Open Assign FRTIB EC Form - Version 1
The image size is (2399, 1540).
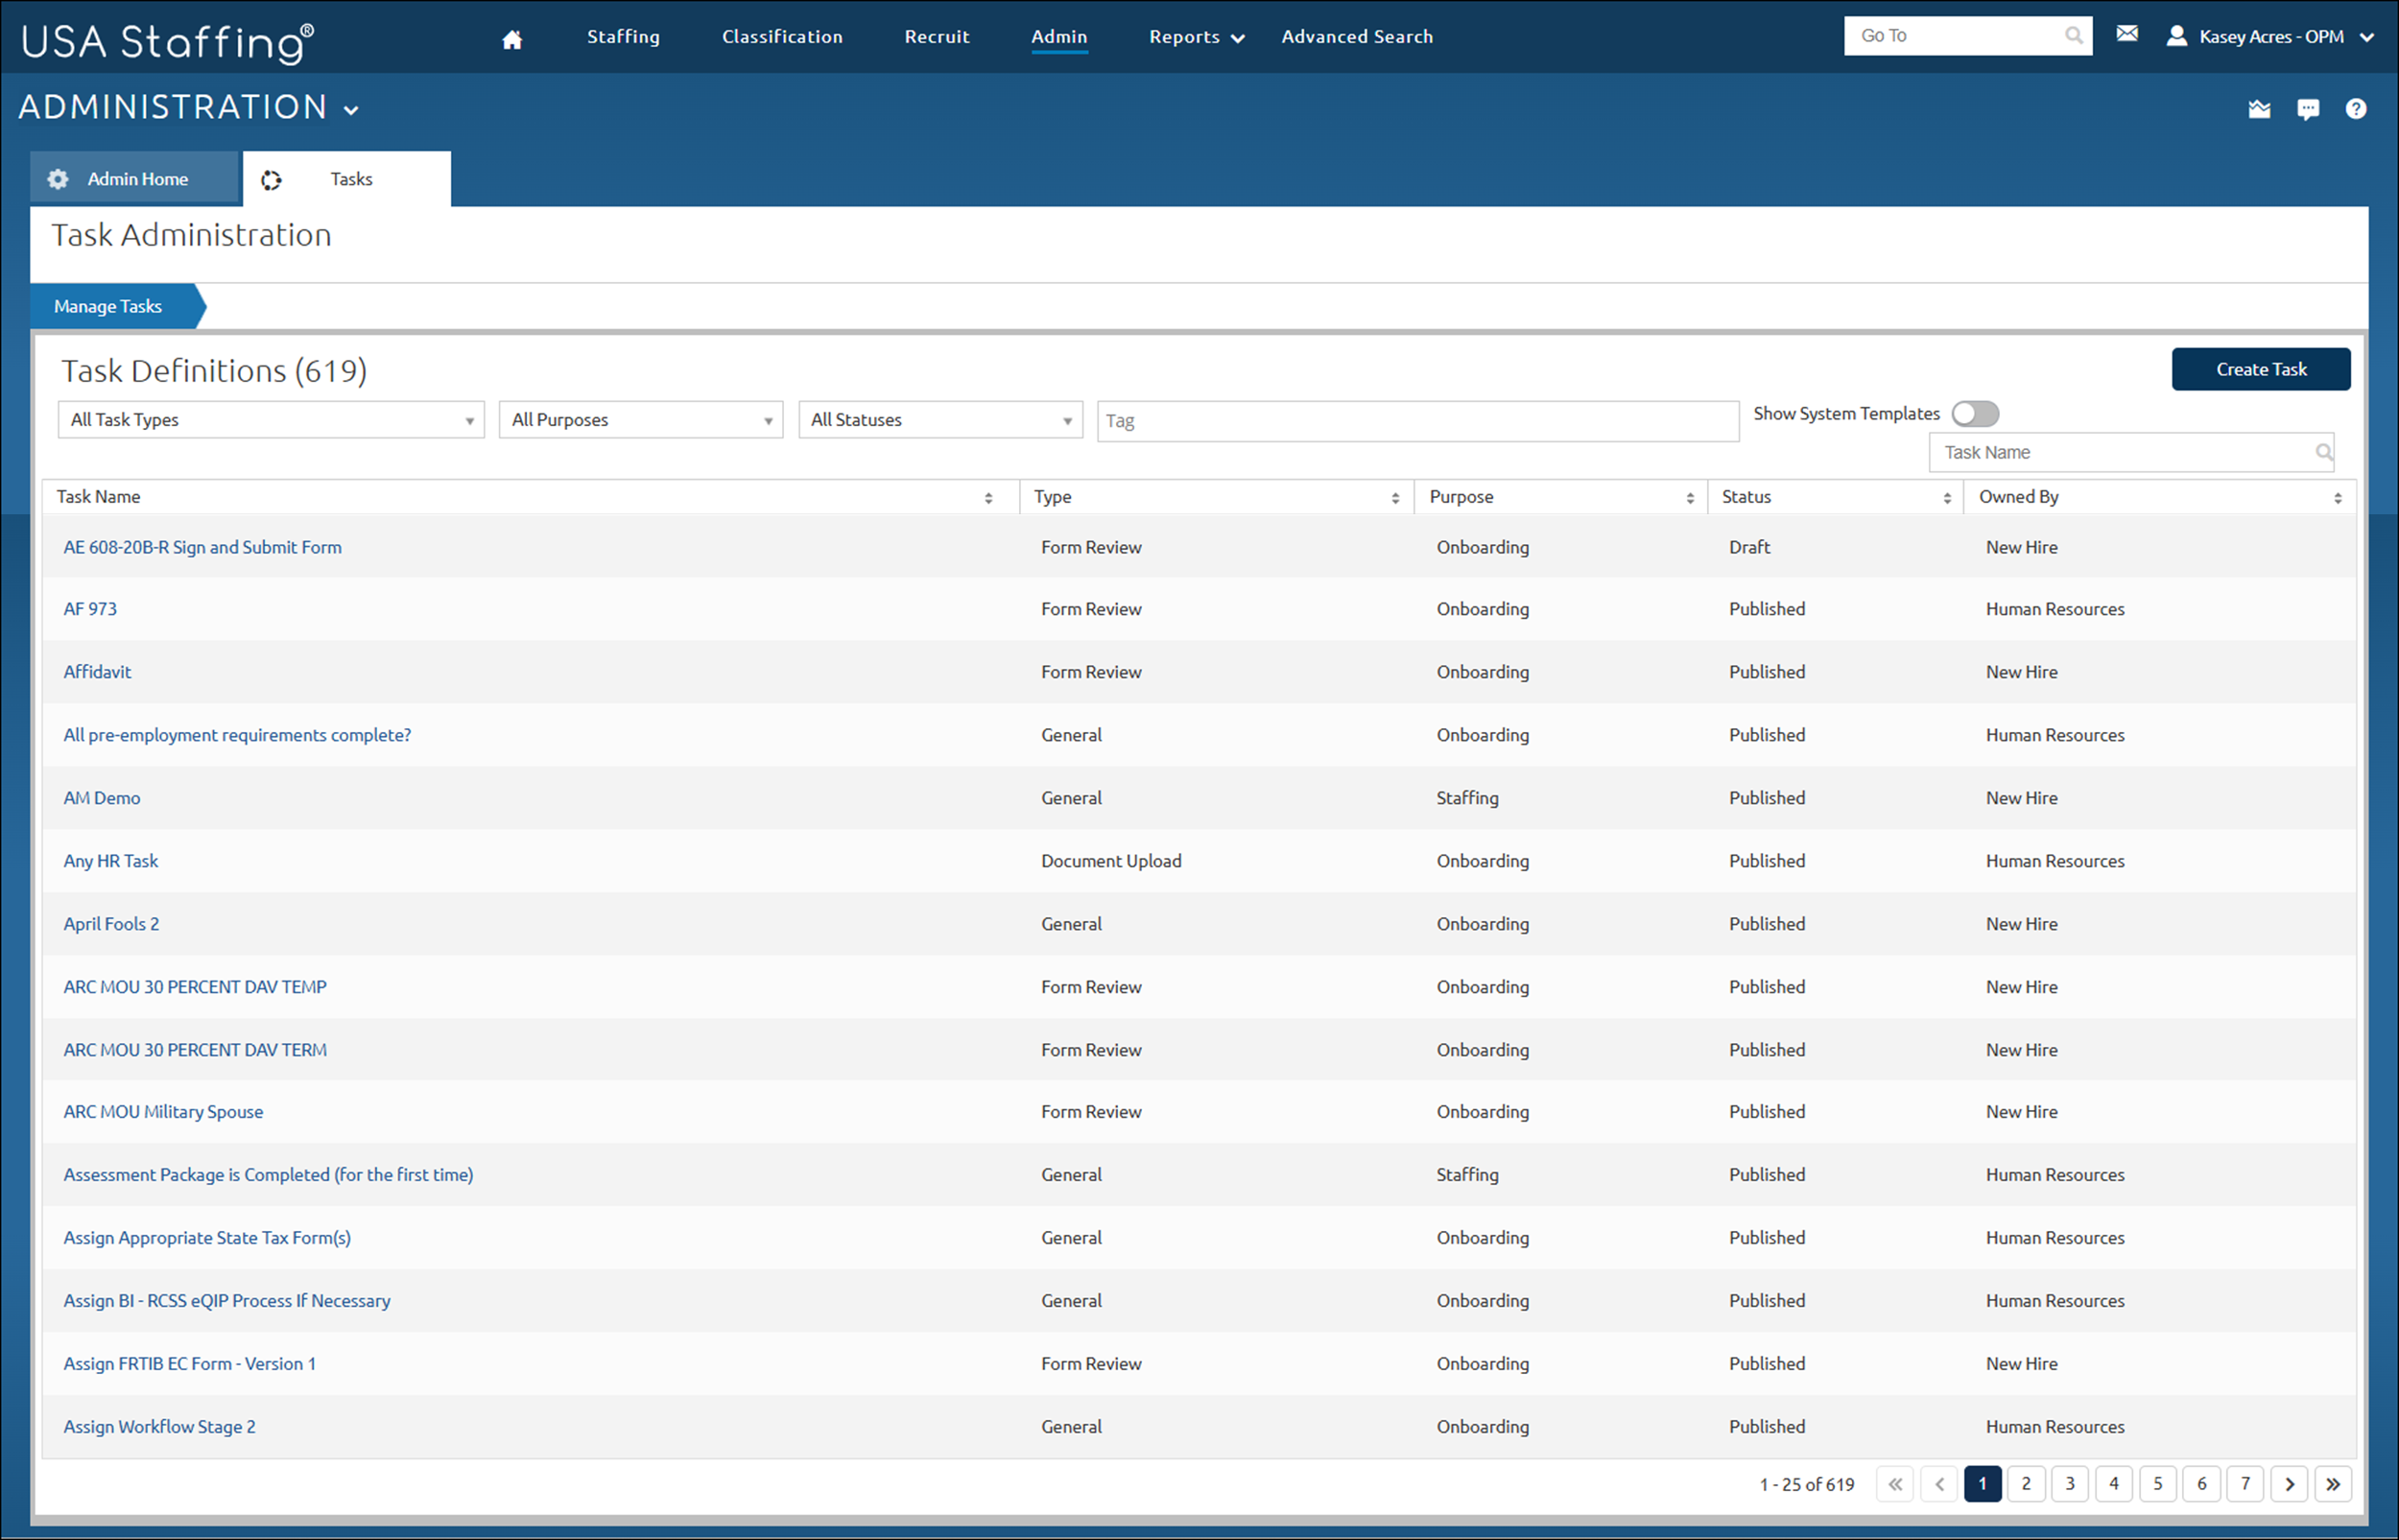click(x=189, y=1364)
